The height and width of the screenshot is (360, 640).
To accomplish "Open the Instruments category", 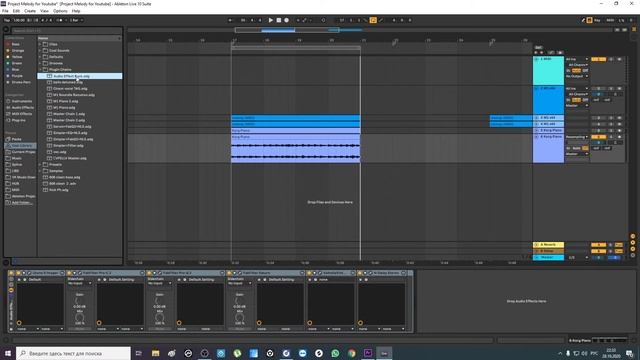I will [x=22, y=101].
